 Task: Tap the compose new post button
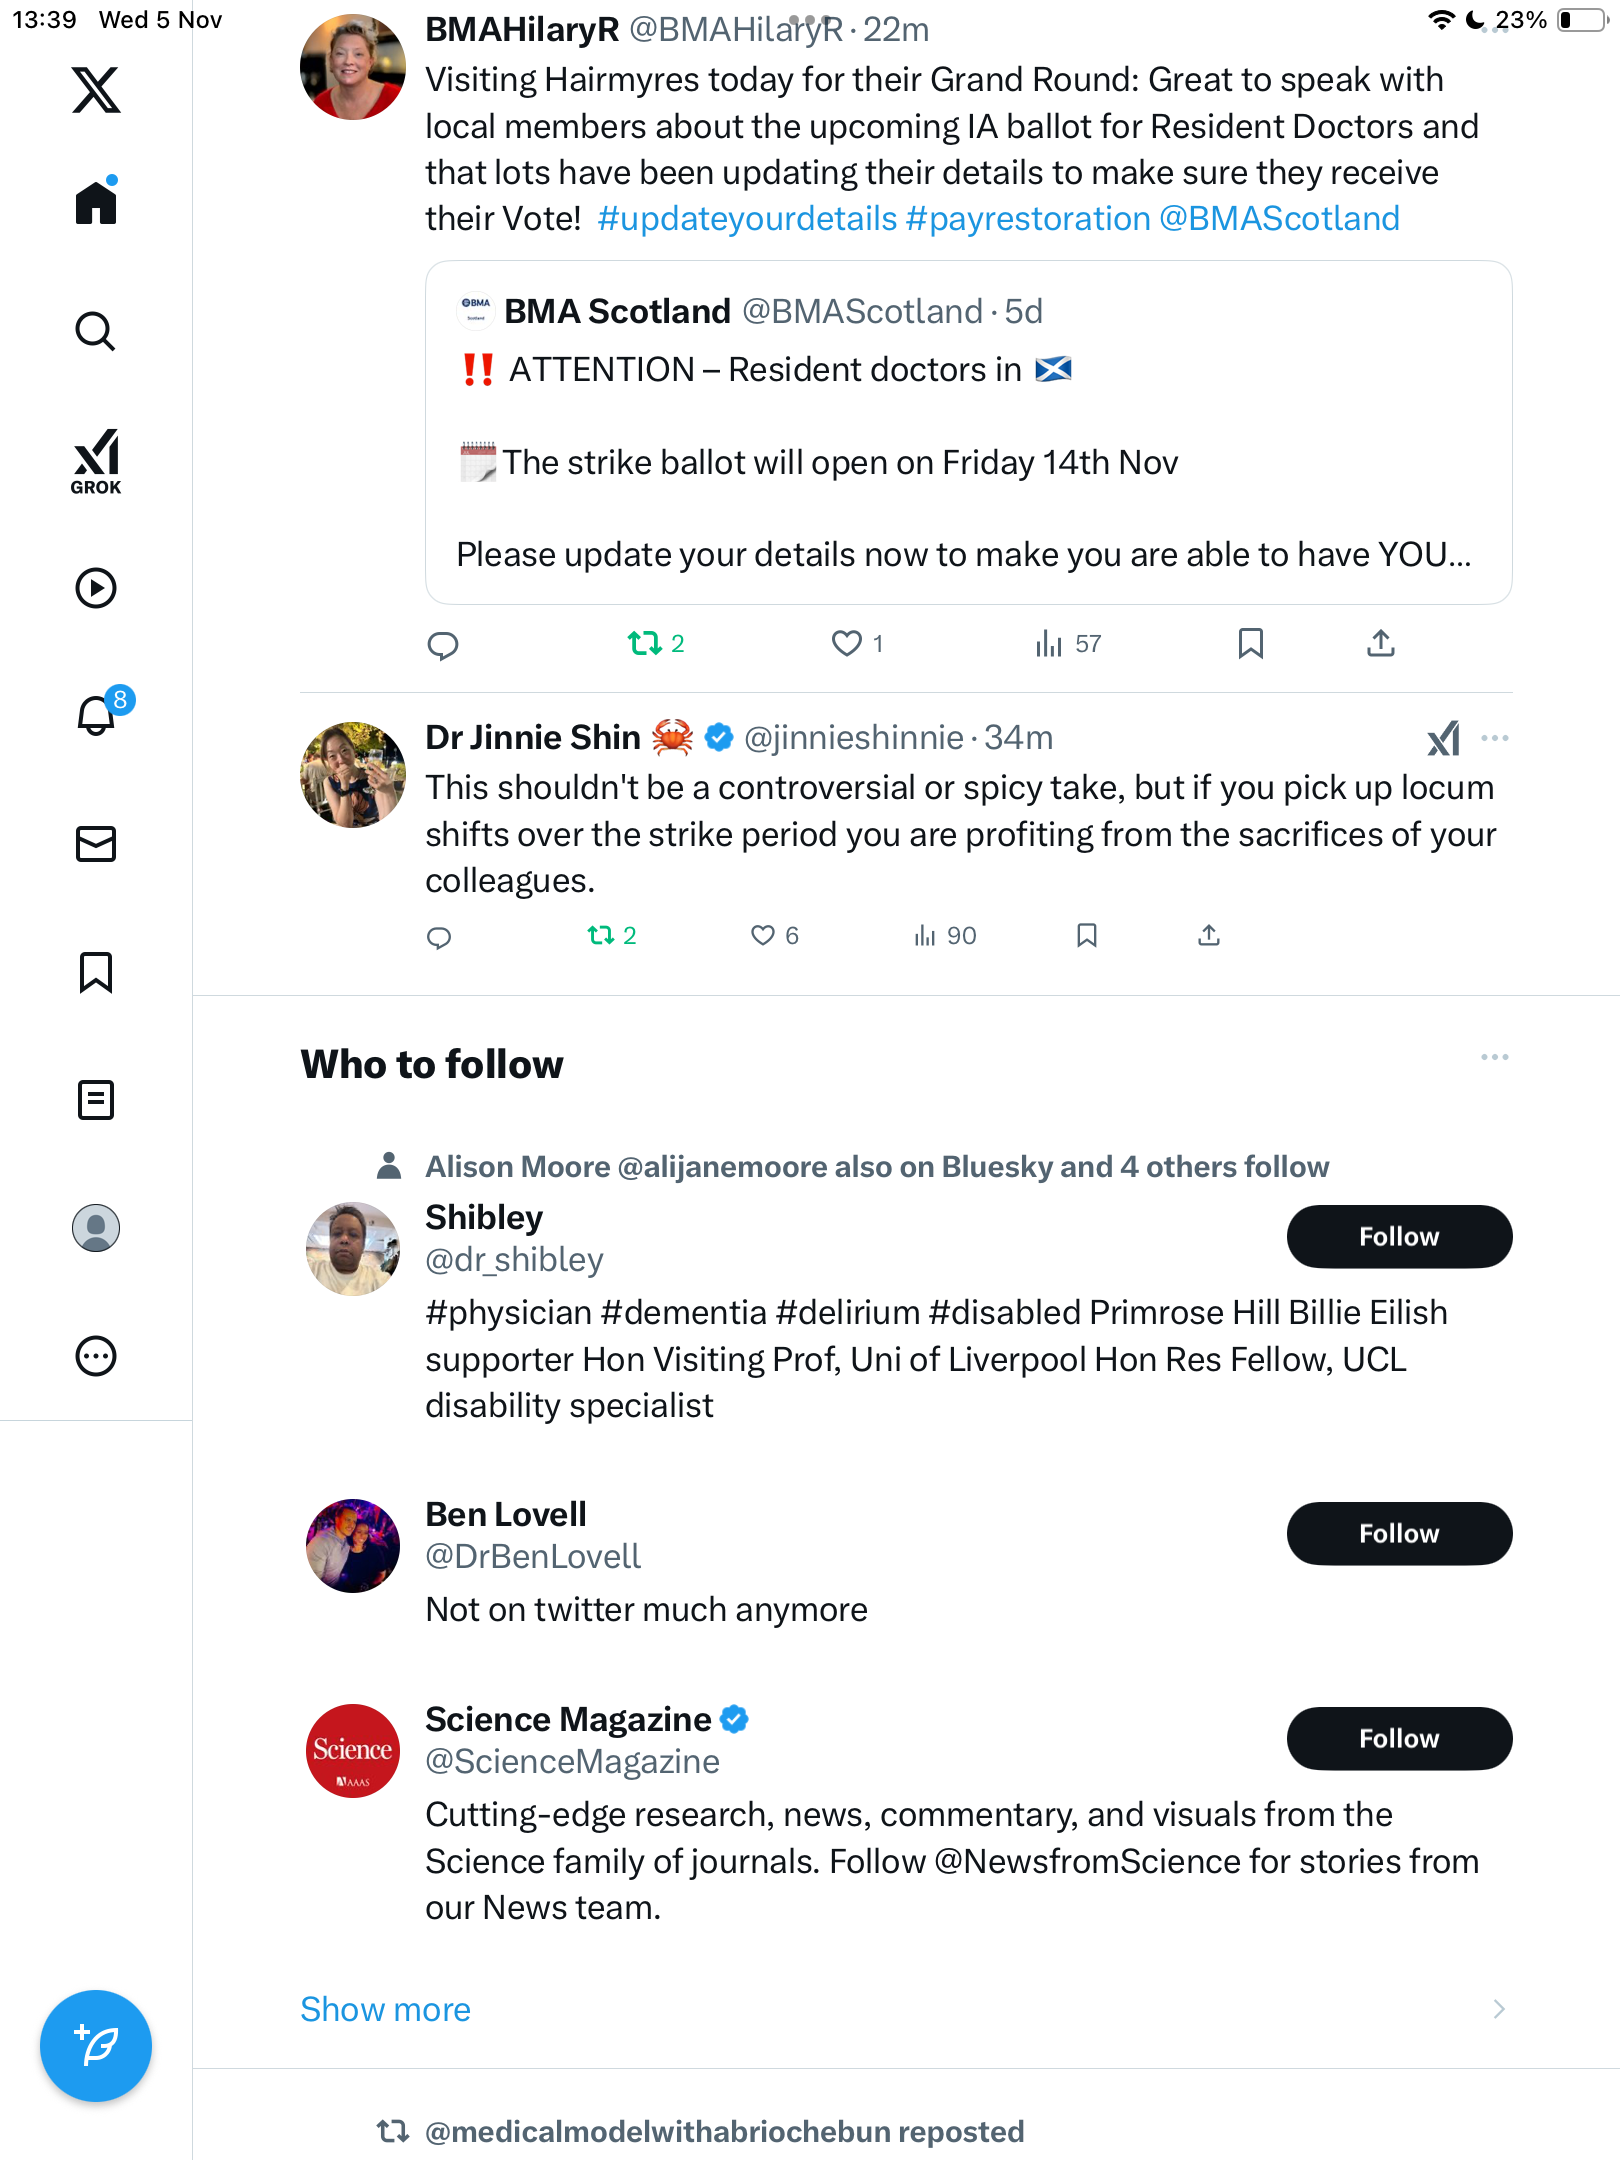pyautogui.click(x=96, y=2045)
